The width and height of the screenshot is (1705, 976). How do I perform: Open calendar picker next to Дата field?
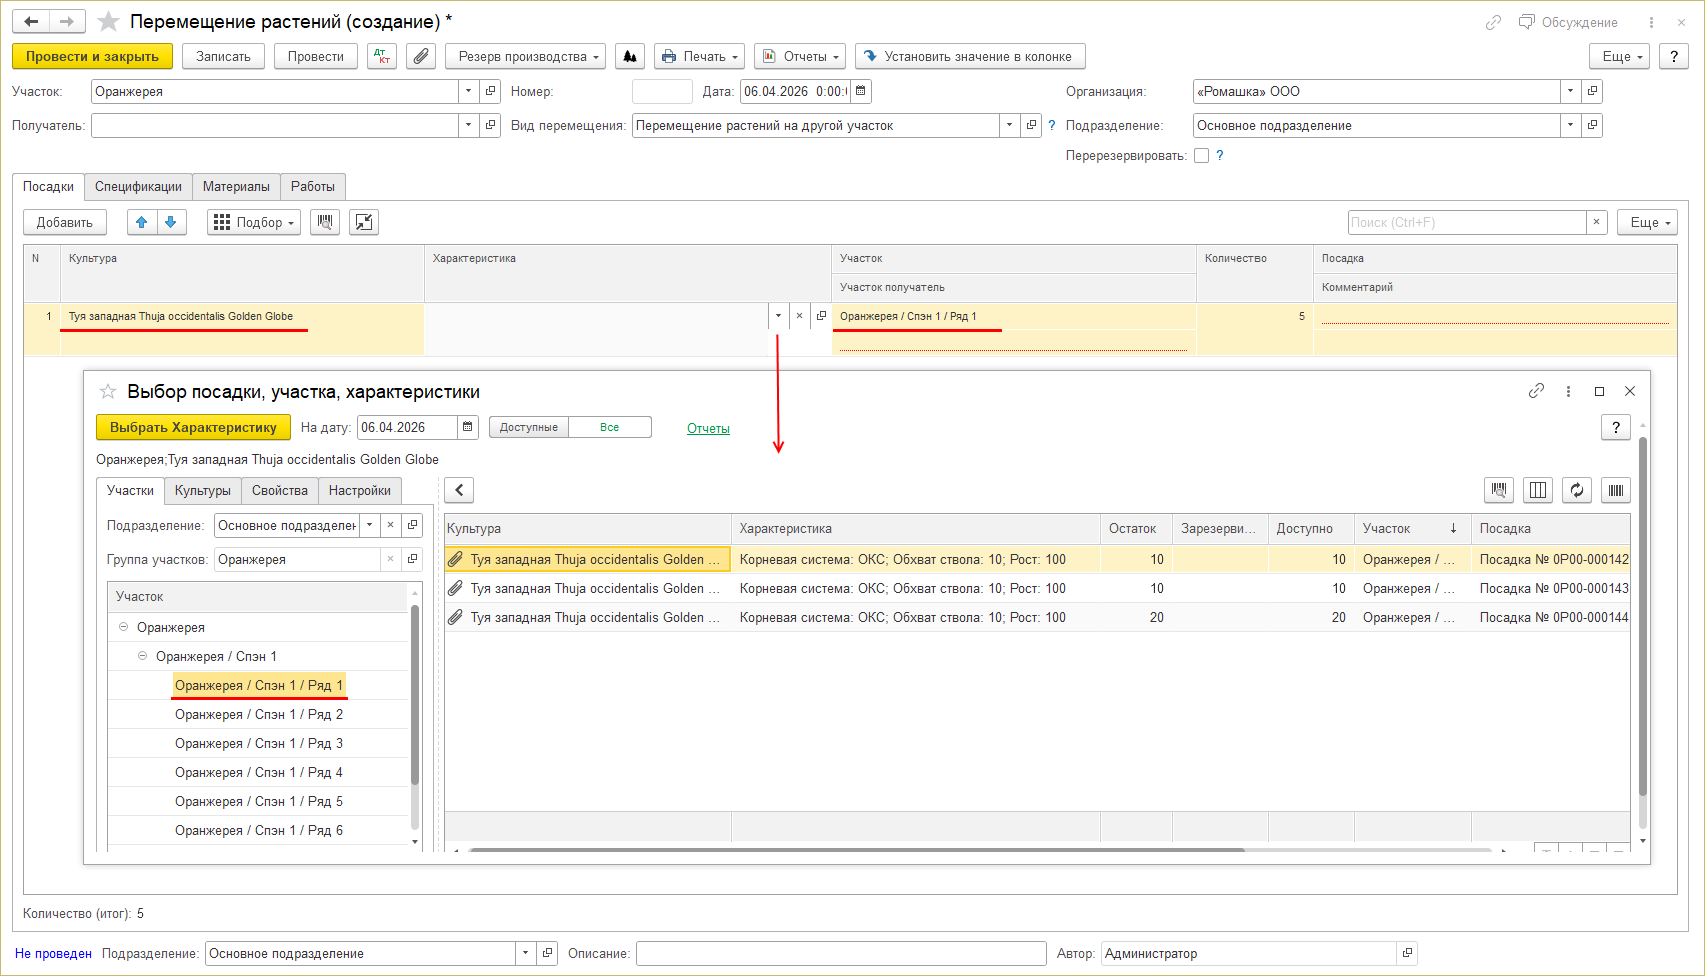[861, 91]
